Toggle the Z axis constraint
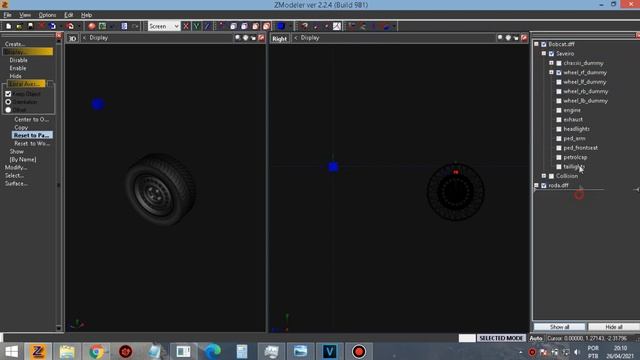Viewport: 640px width, 360px height. coord(207,26)
